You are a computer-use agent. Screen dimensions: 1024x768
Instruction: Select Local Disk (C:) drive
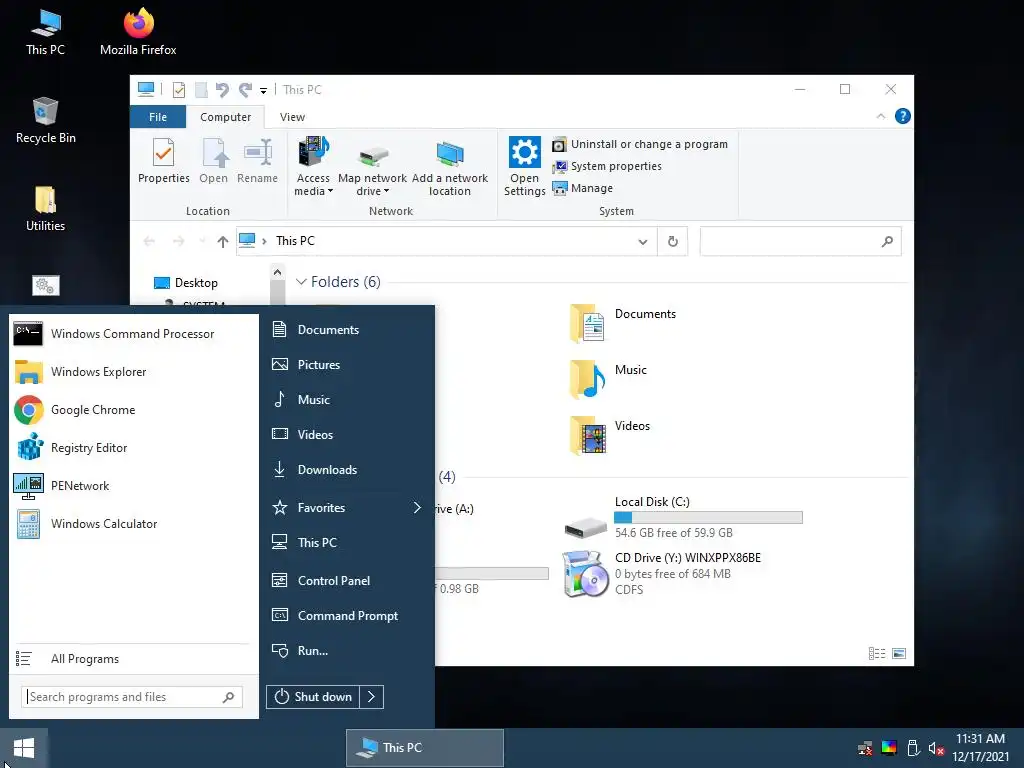tap(683, 517)
